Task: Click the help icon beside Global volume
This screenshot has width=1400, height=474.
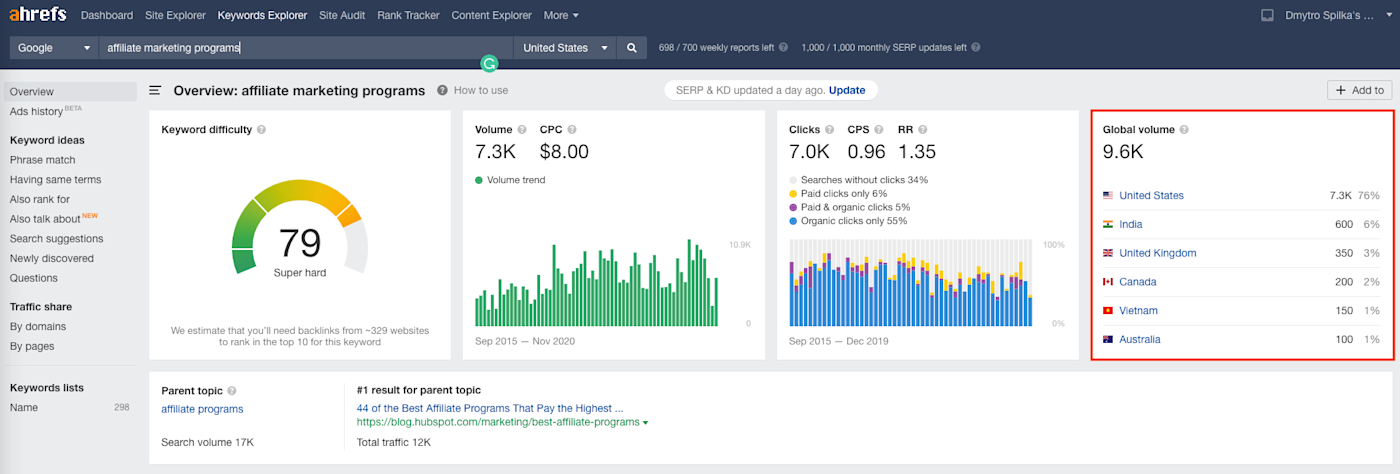Action: point(1184,130)
